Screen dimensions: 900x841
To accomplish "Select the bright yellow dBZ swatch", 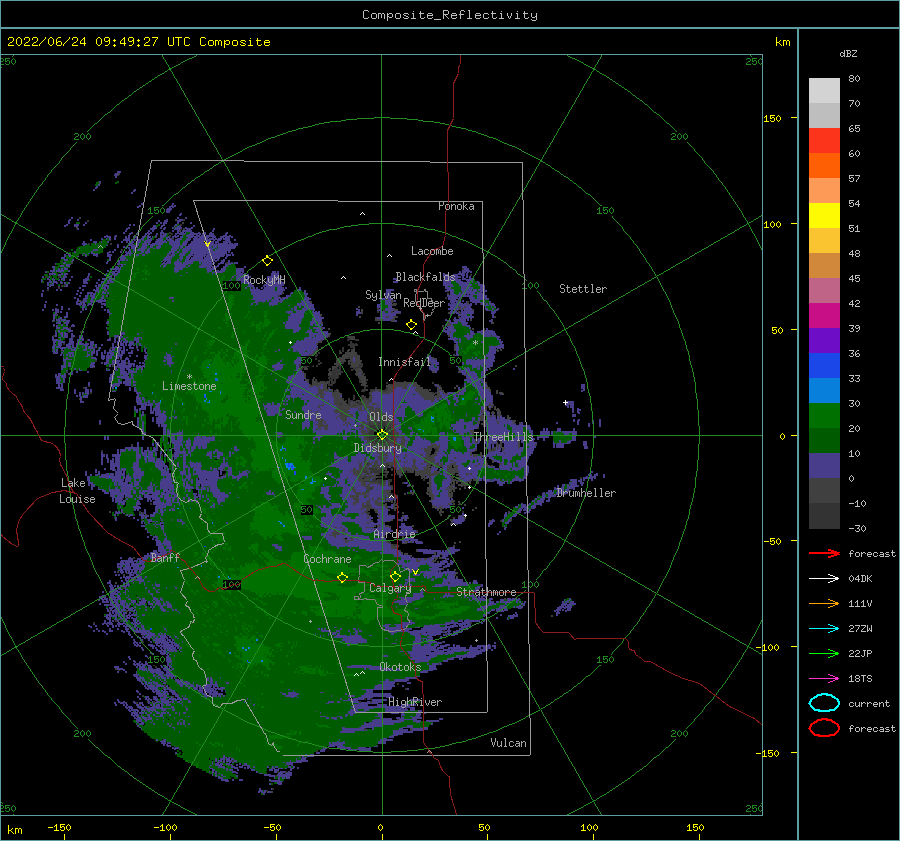I will point(824,216).
